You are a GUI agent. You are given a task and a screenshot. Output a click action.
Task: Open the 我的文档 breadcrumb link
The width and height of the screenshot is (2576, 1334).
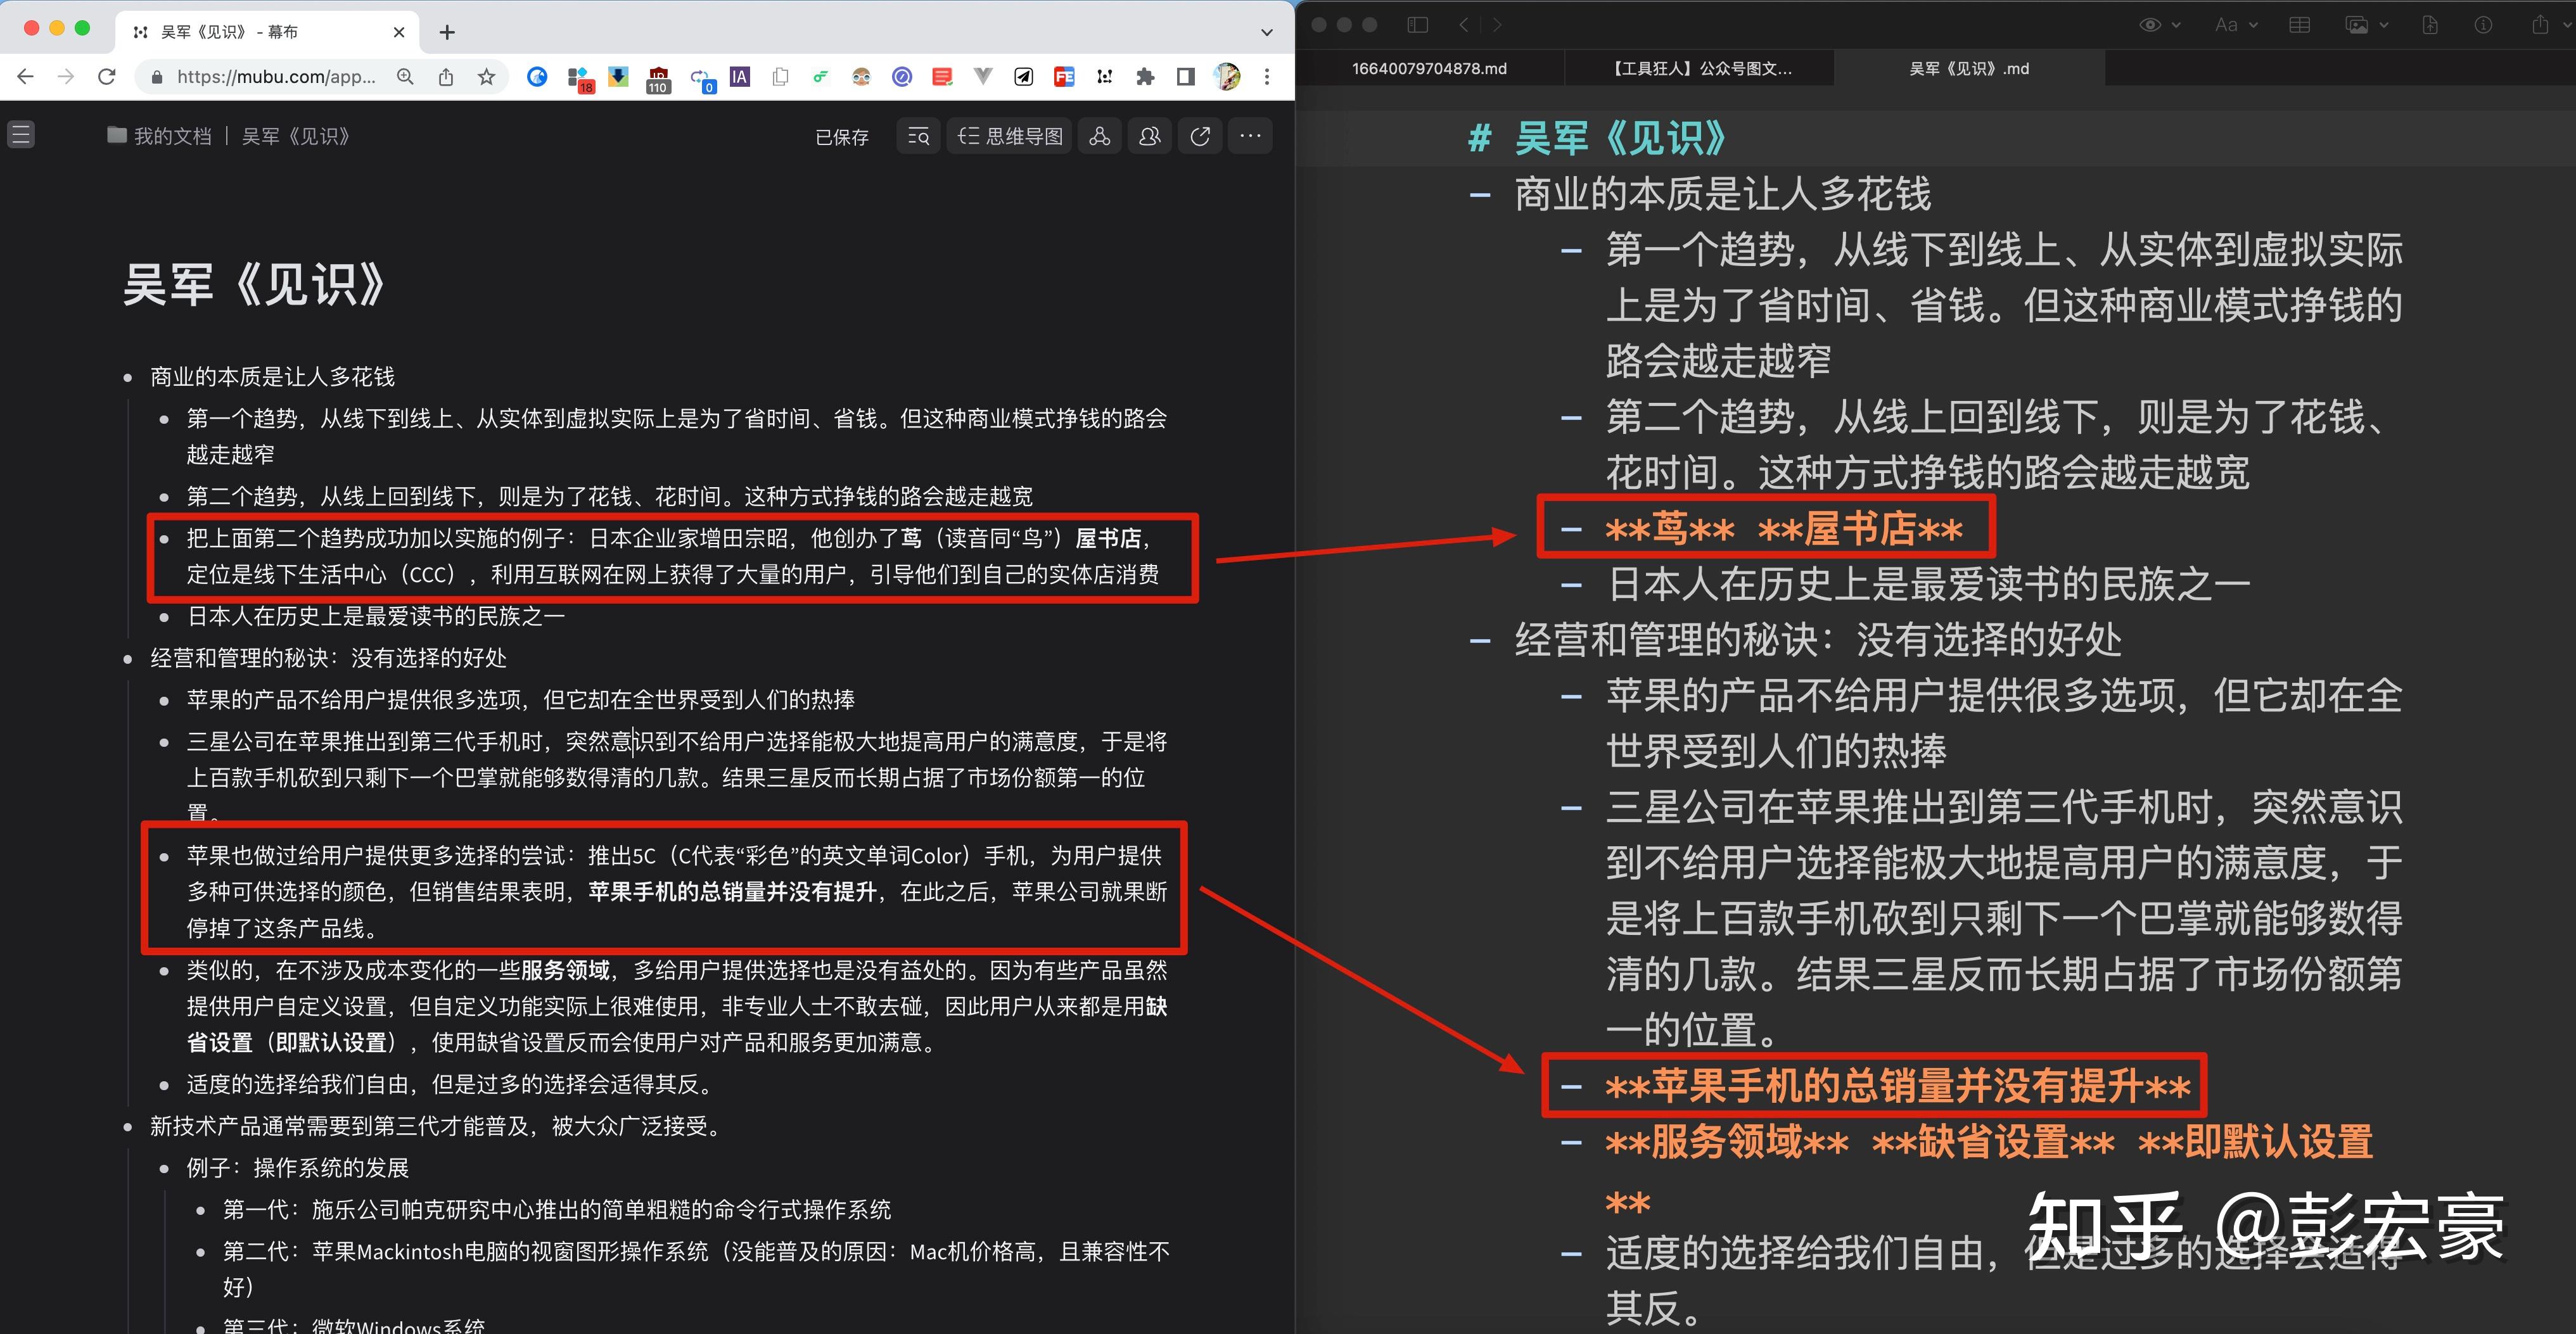tap(172, 135)
